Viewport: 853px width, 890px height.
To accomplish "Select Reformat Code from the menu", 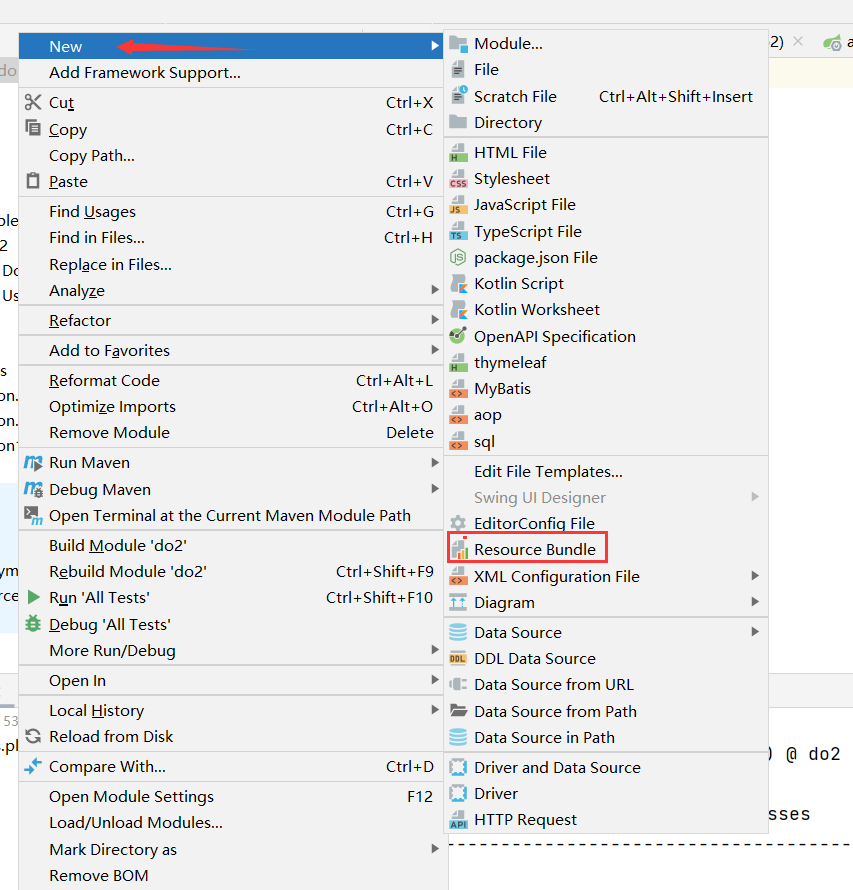I will [x=105, y=380].
